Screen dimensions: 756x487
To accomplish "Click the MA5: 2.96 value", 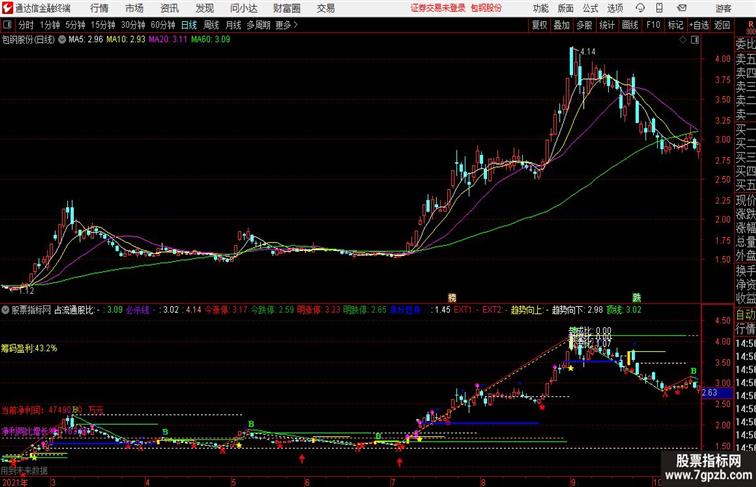I will [x=86, y=40].
